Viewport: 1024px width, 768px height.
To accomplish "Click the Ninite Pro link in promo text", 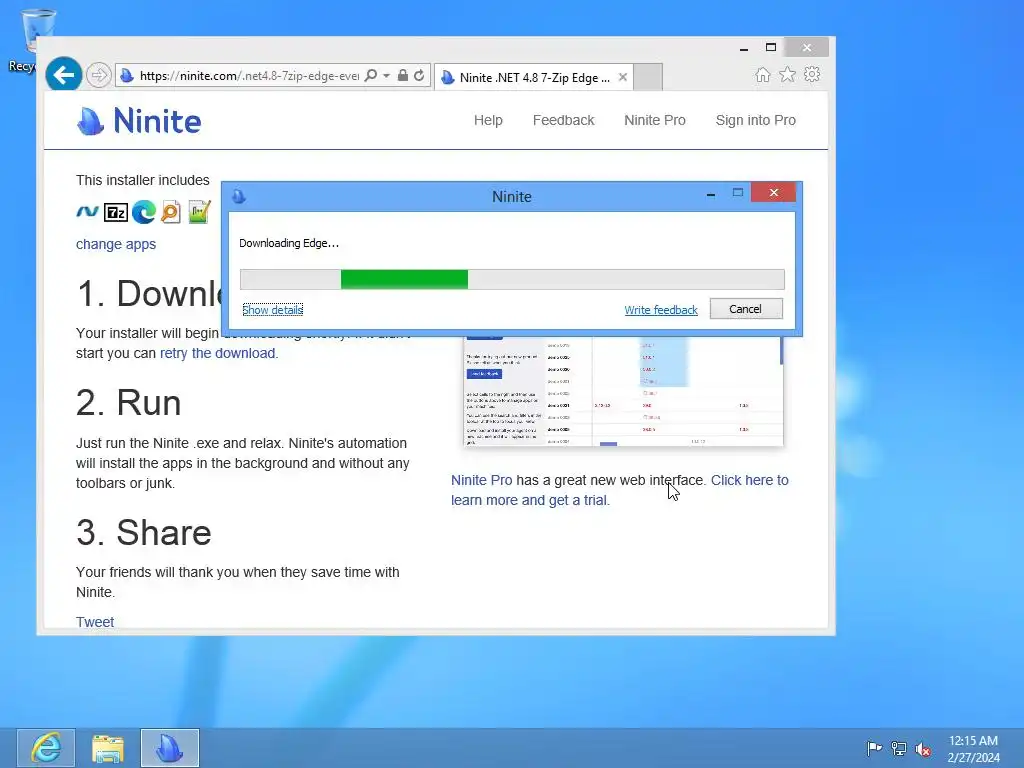I will click(x=482, y=480).
